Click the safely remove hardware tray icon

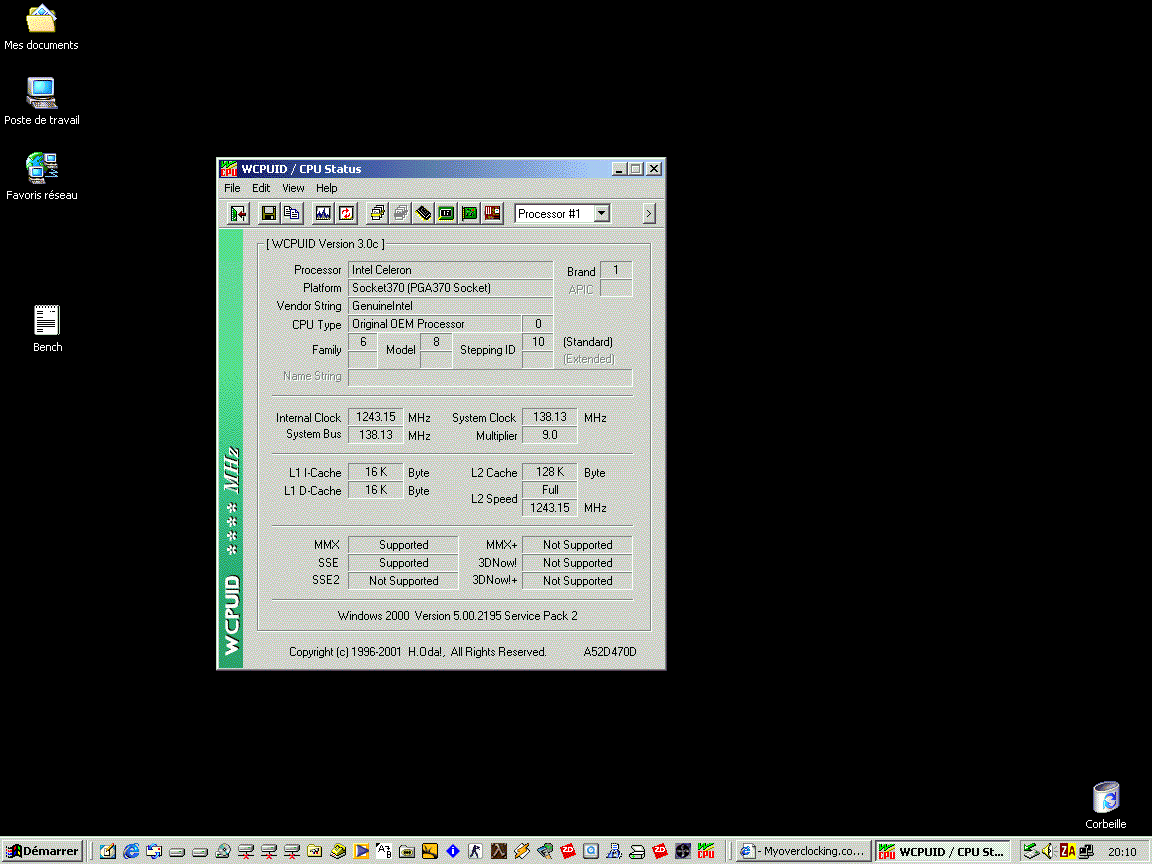point(1031,852)
